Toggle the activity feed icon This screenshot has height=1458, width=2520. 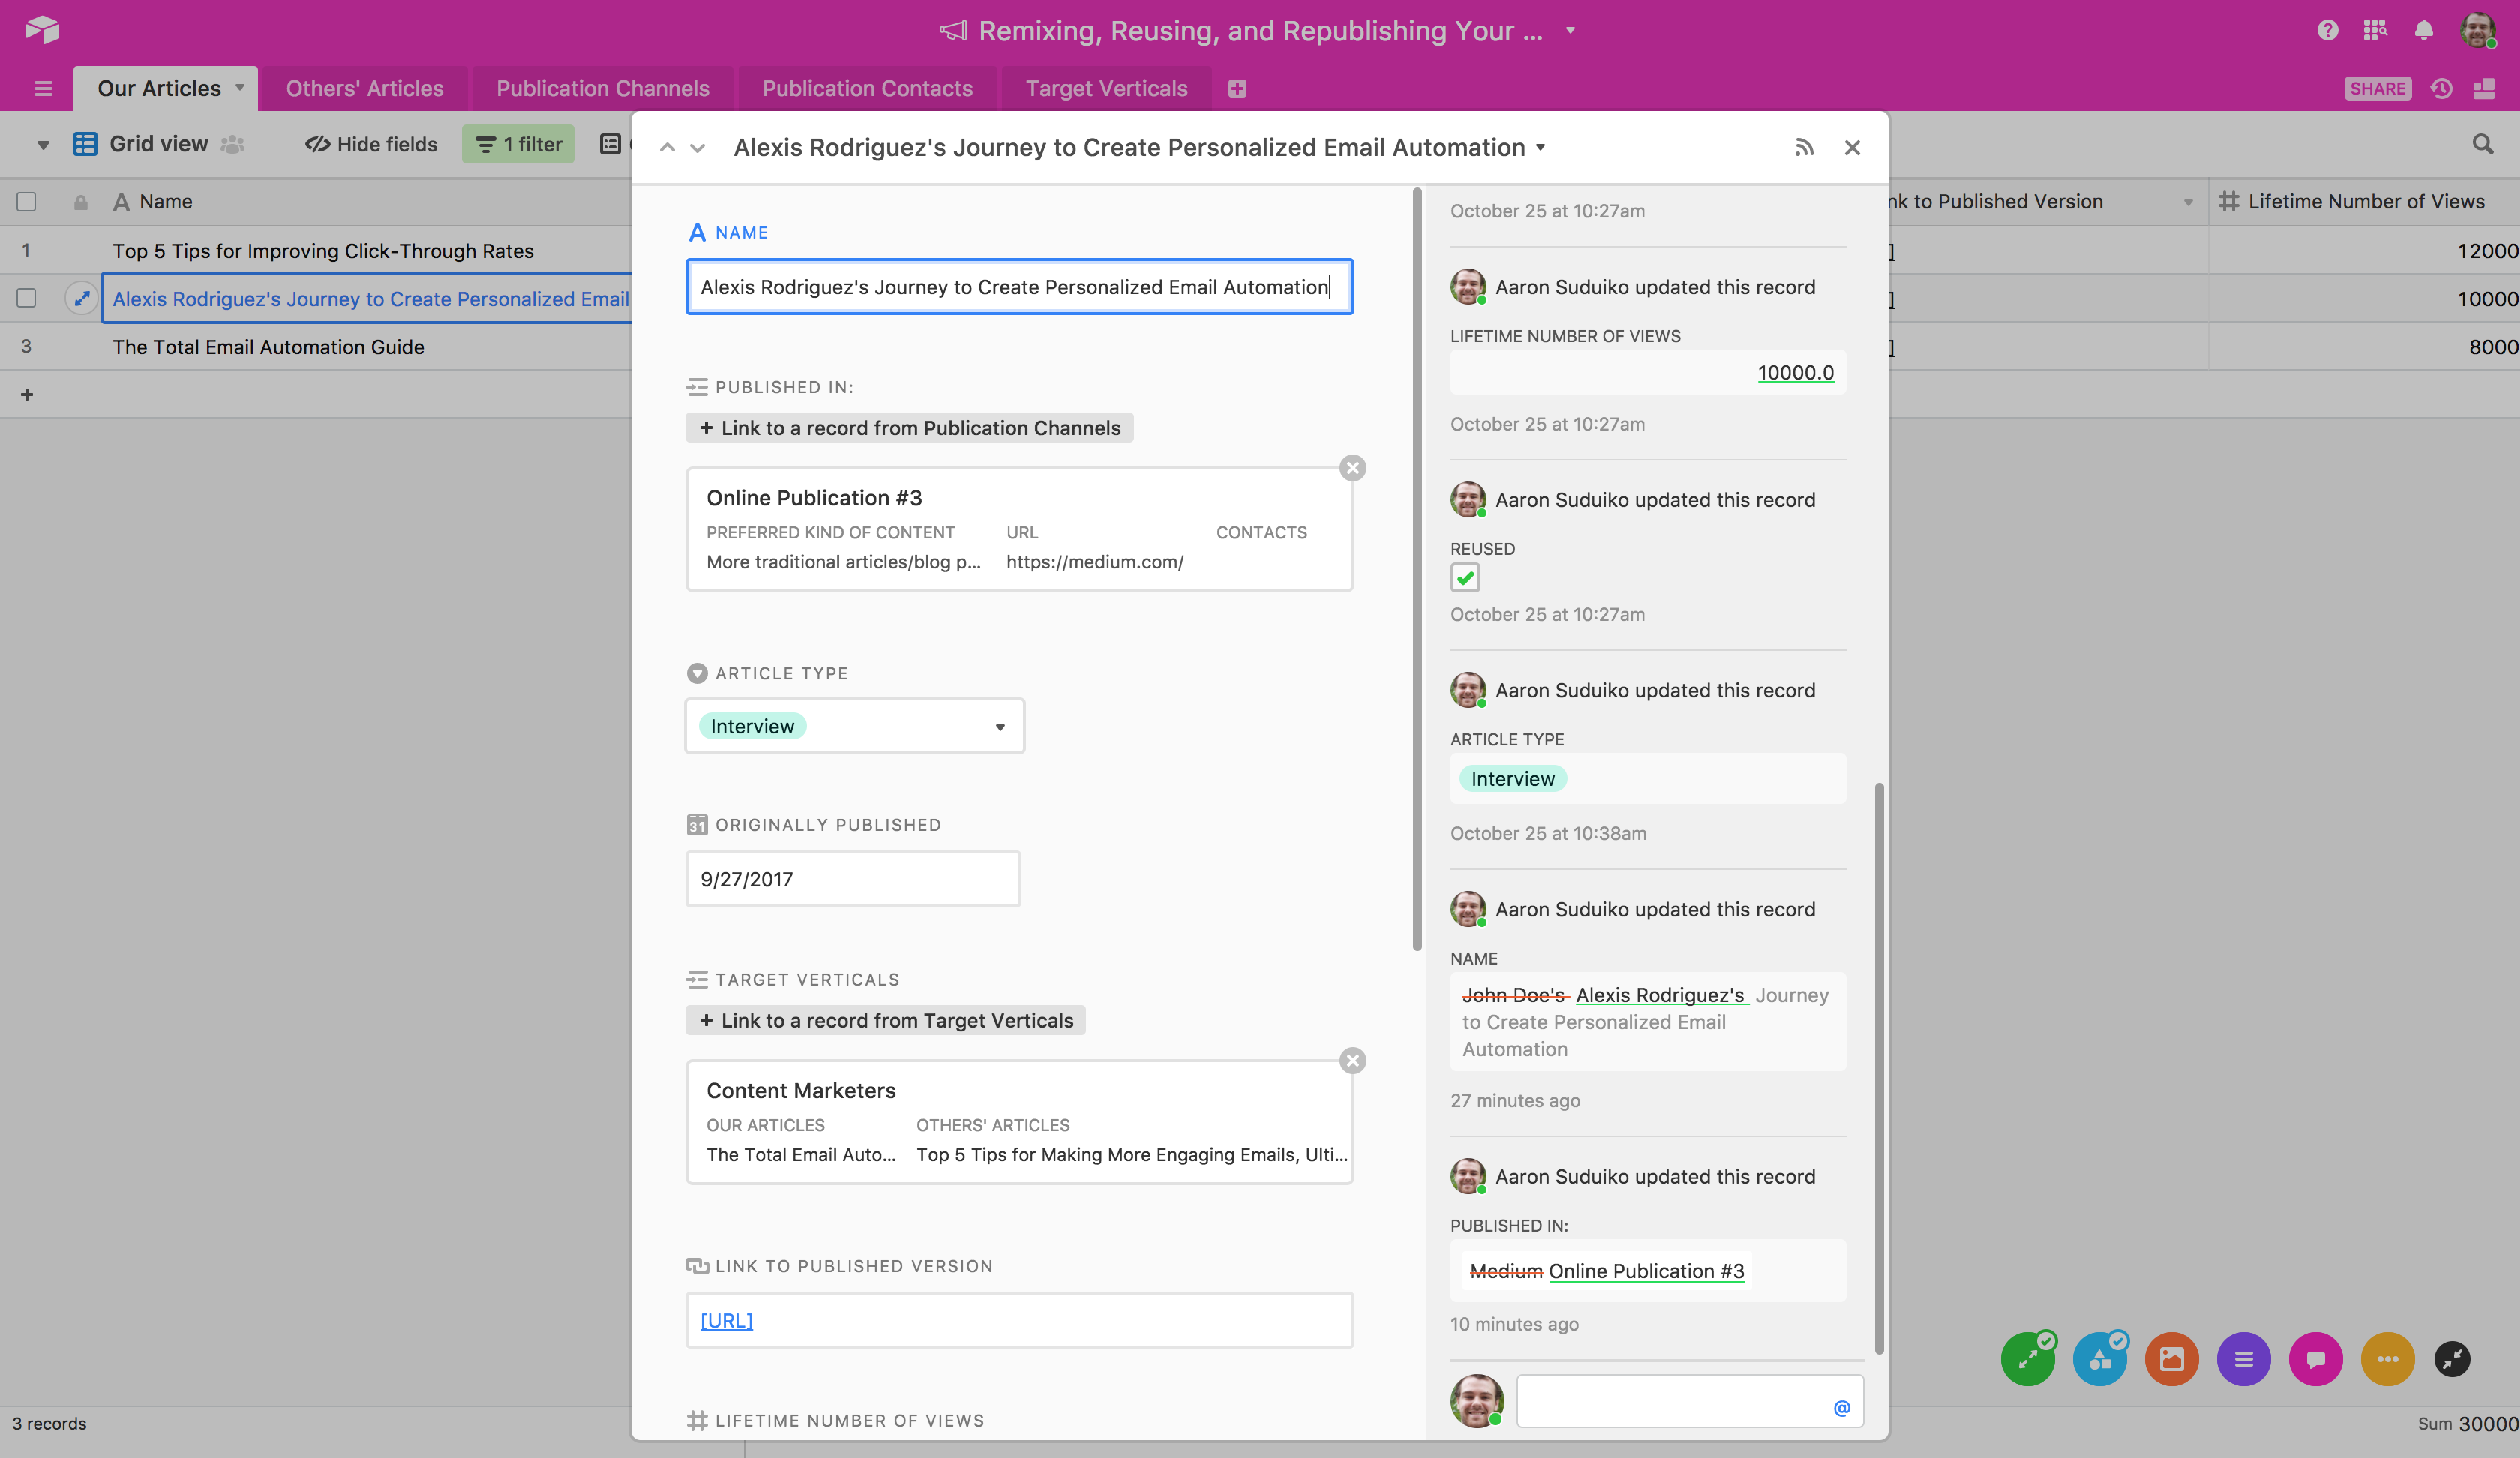tap(1804, 148)
